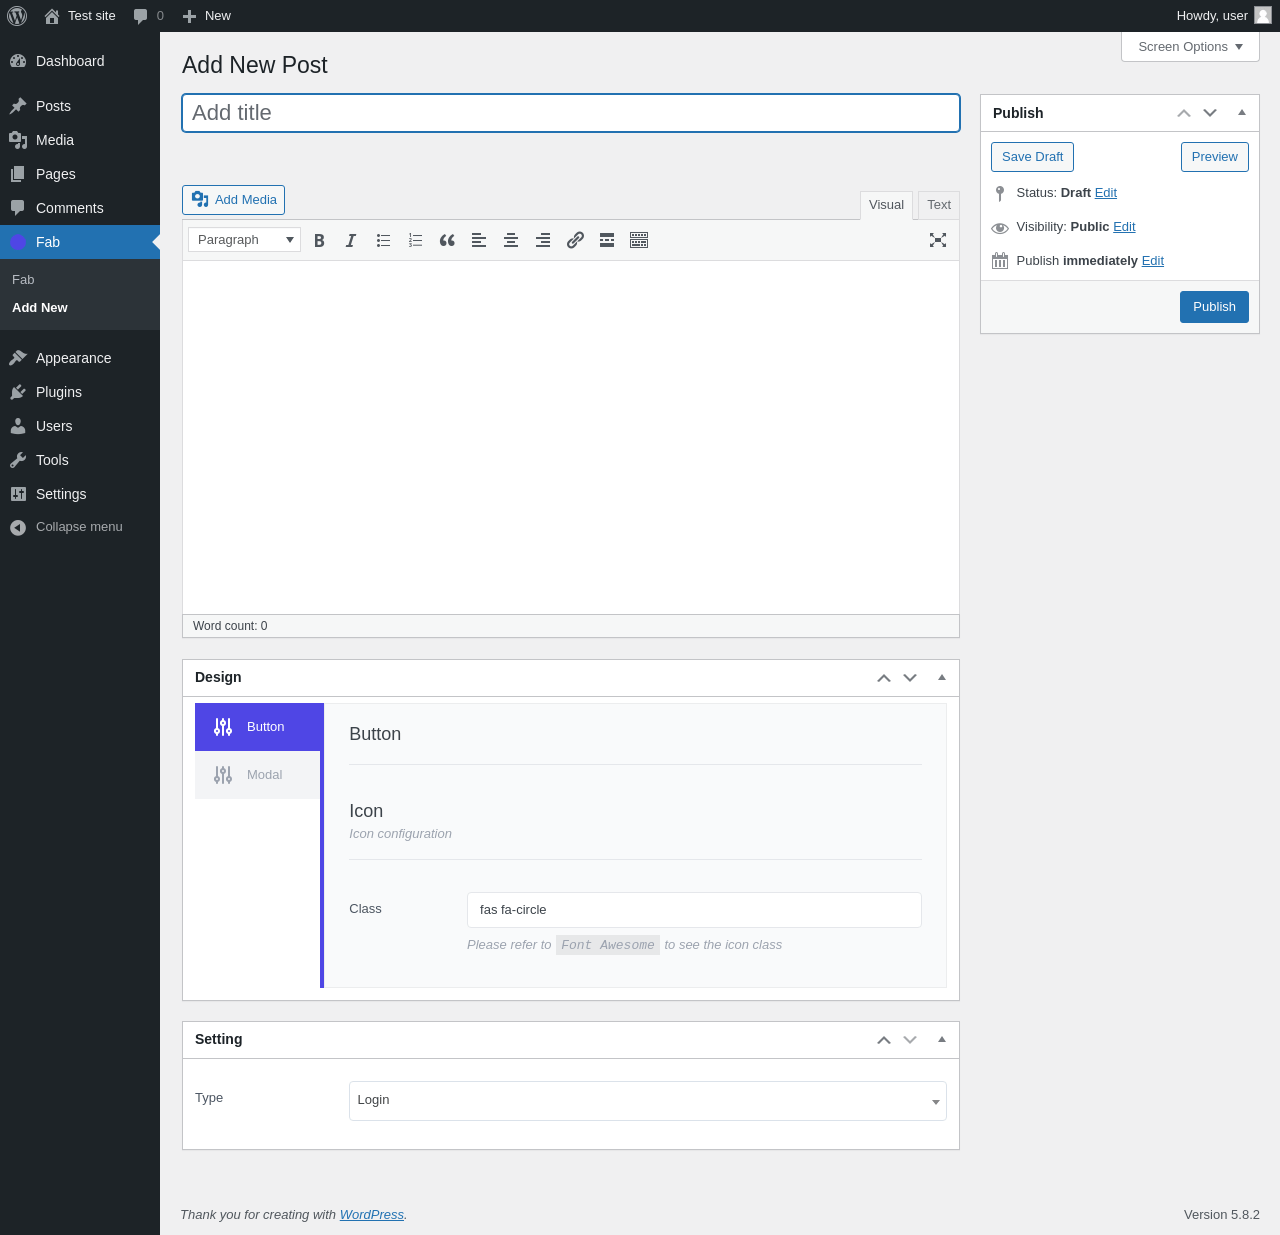Toggle italic text formatting
Screen dimensions: 1280x1235
tap(351, 240)
